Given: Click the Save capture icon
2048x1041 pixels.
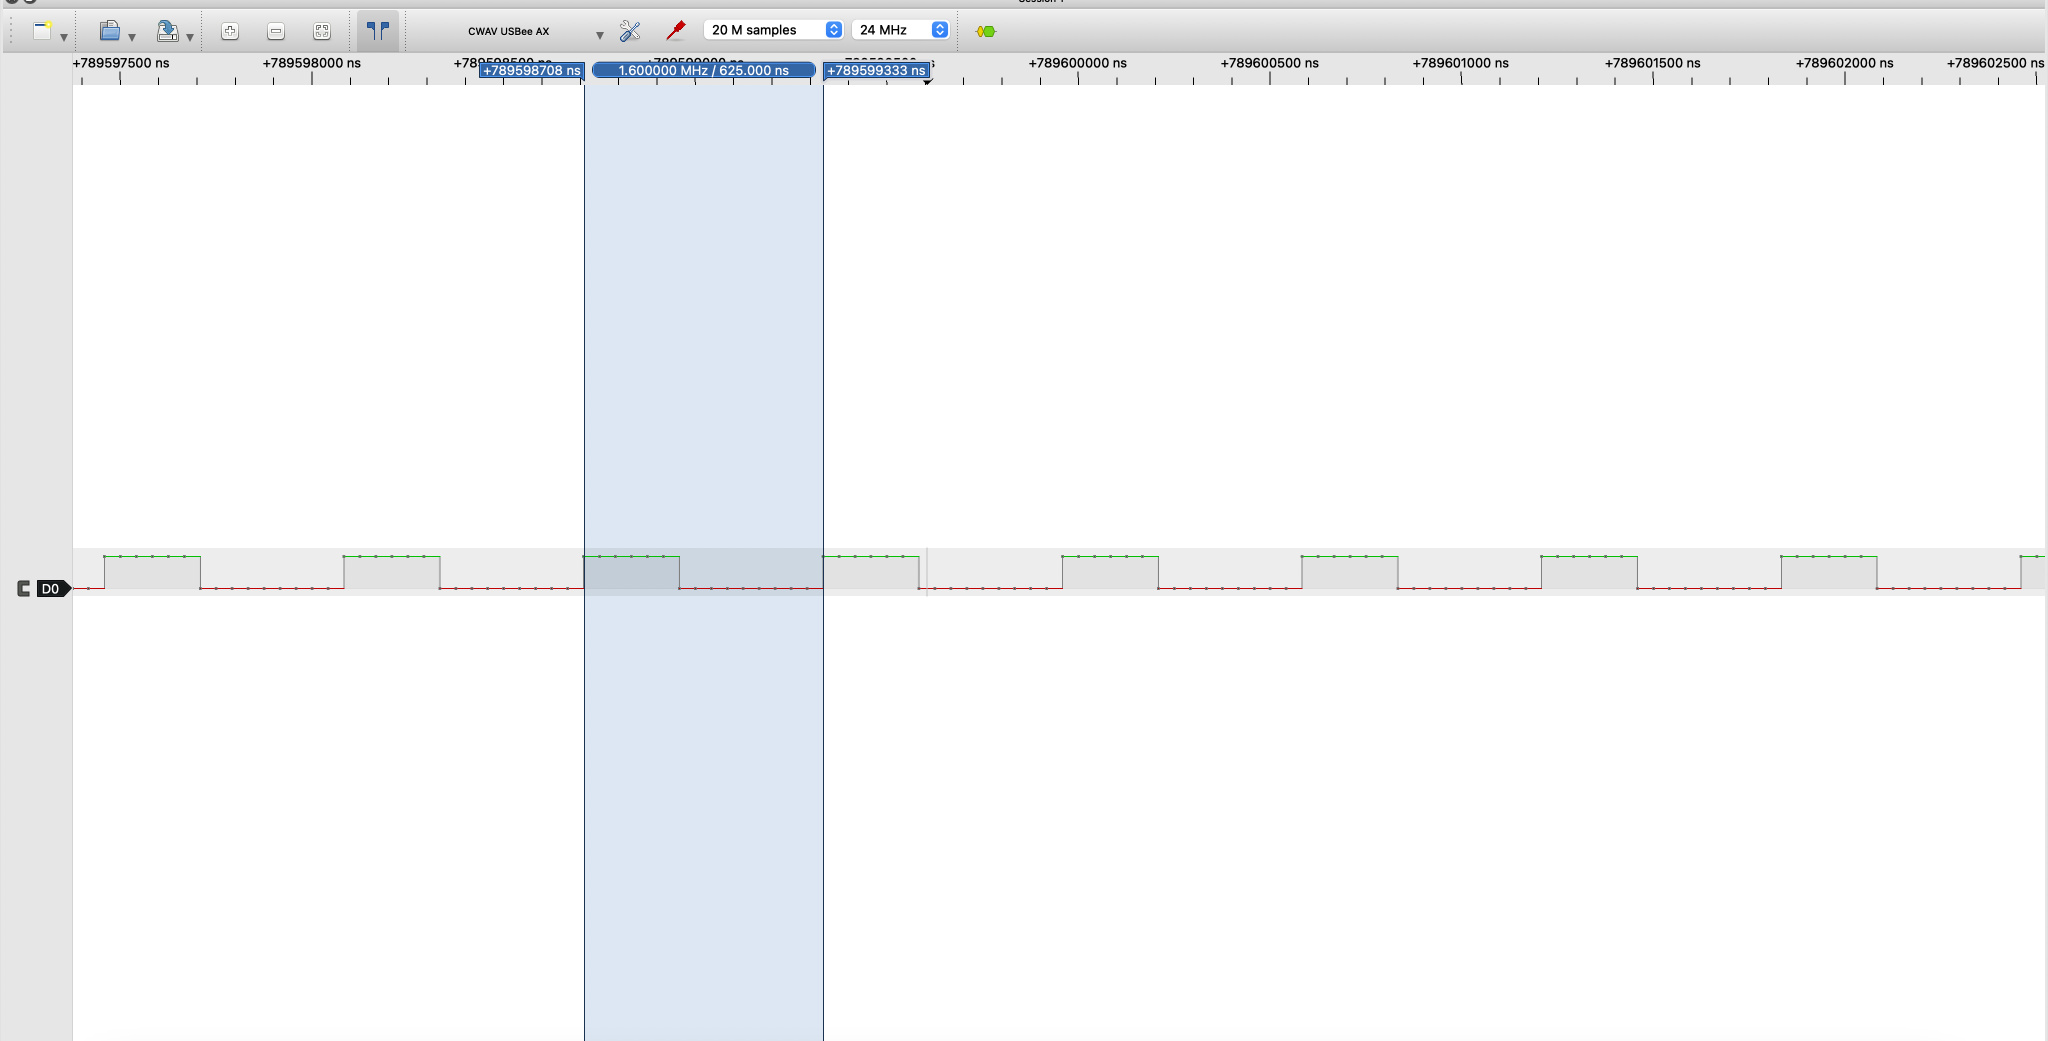Looking at the screenshot, I should click(167, 31).
